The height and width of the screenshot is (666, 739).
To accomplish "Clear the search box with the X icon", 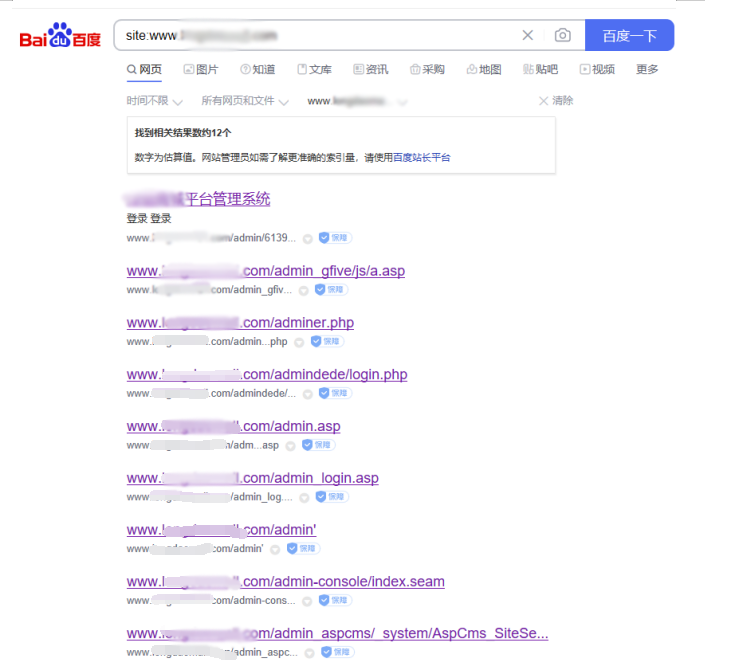I will [x=528, y=36].
